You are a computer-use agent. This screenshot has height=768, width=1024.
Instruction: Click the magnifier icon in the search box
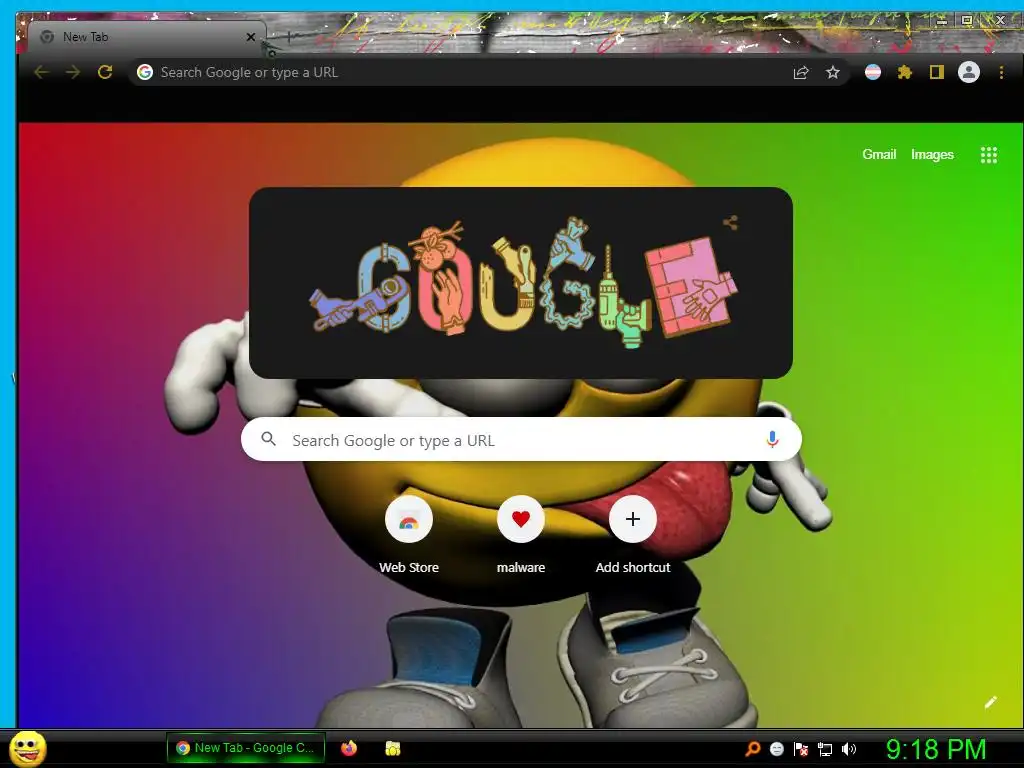(268, 439)
